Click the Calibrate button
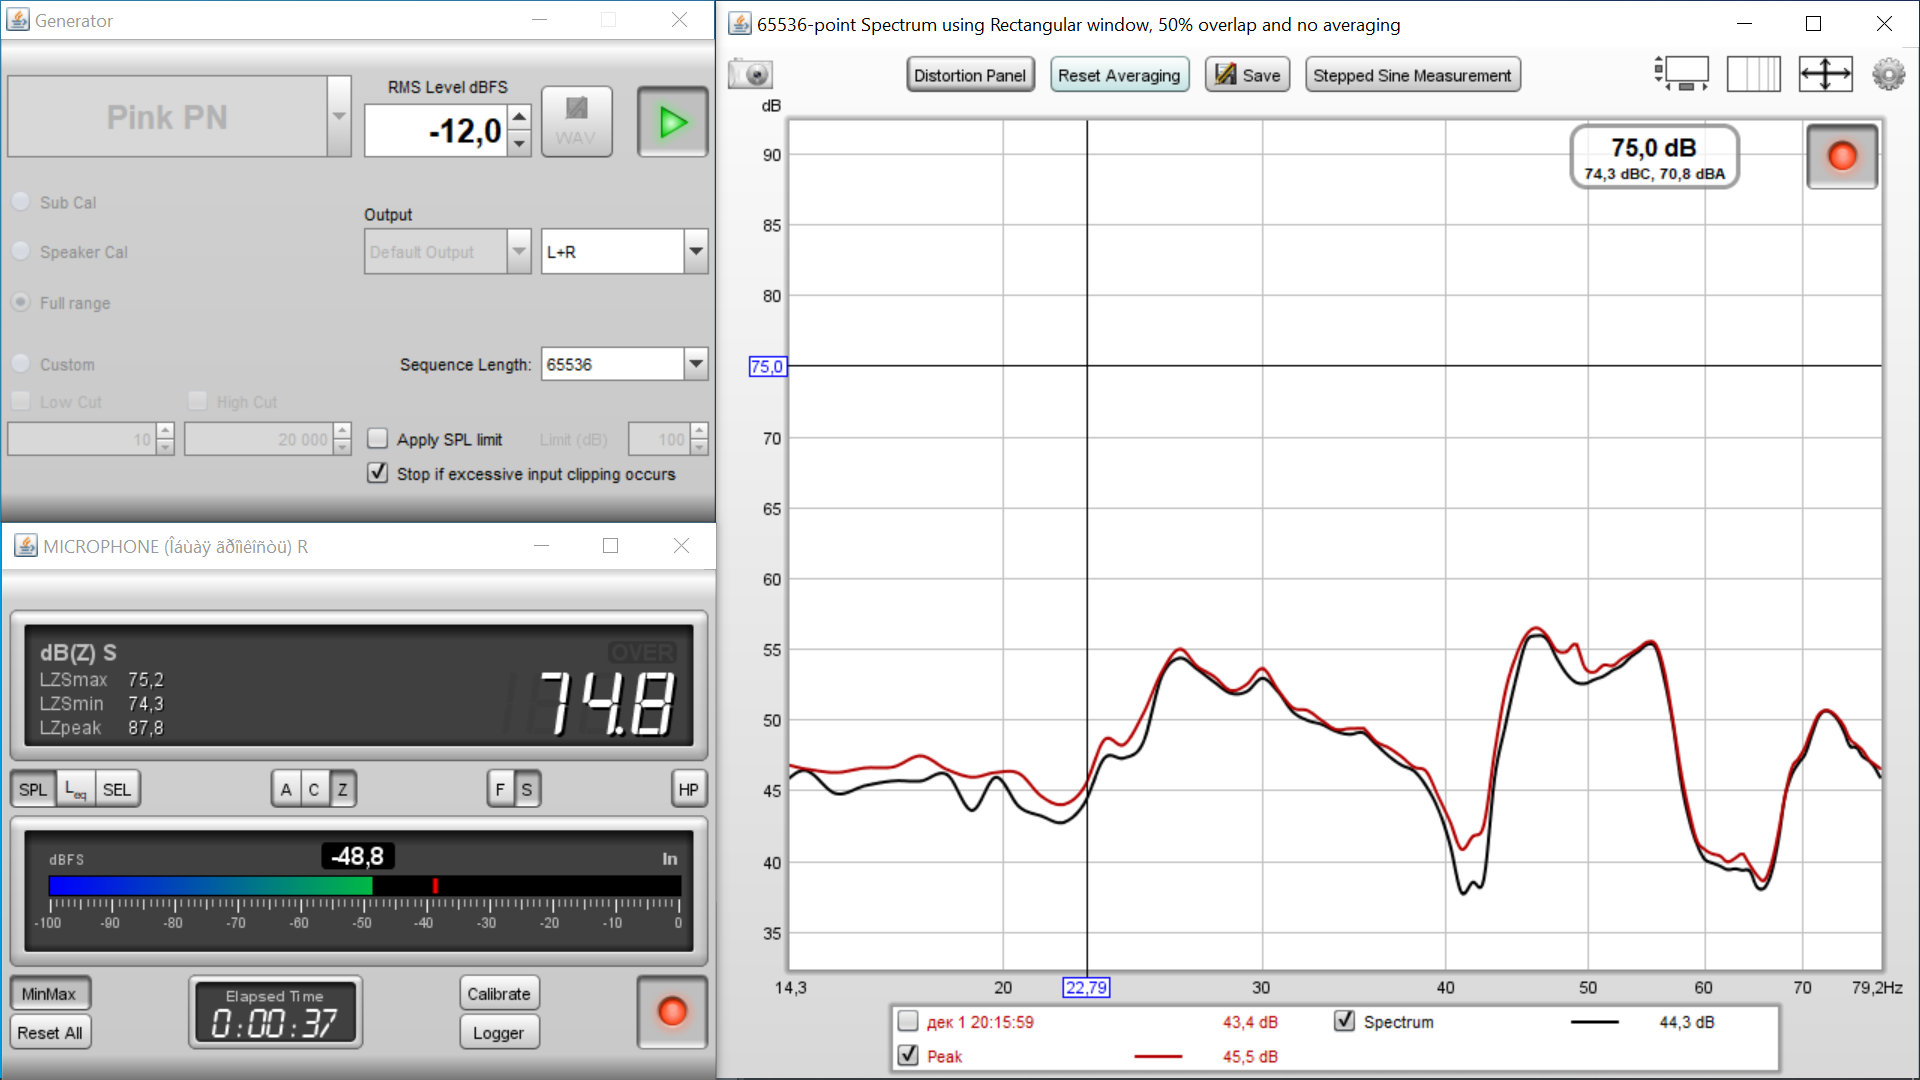Screen dimensions: 1920x1080 click(499, 994)
